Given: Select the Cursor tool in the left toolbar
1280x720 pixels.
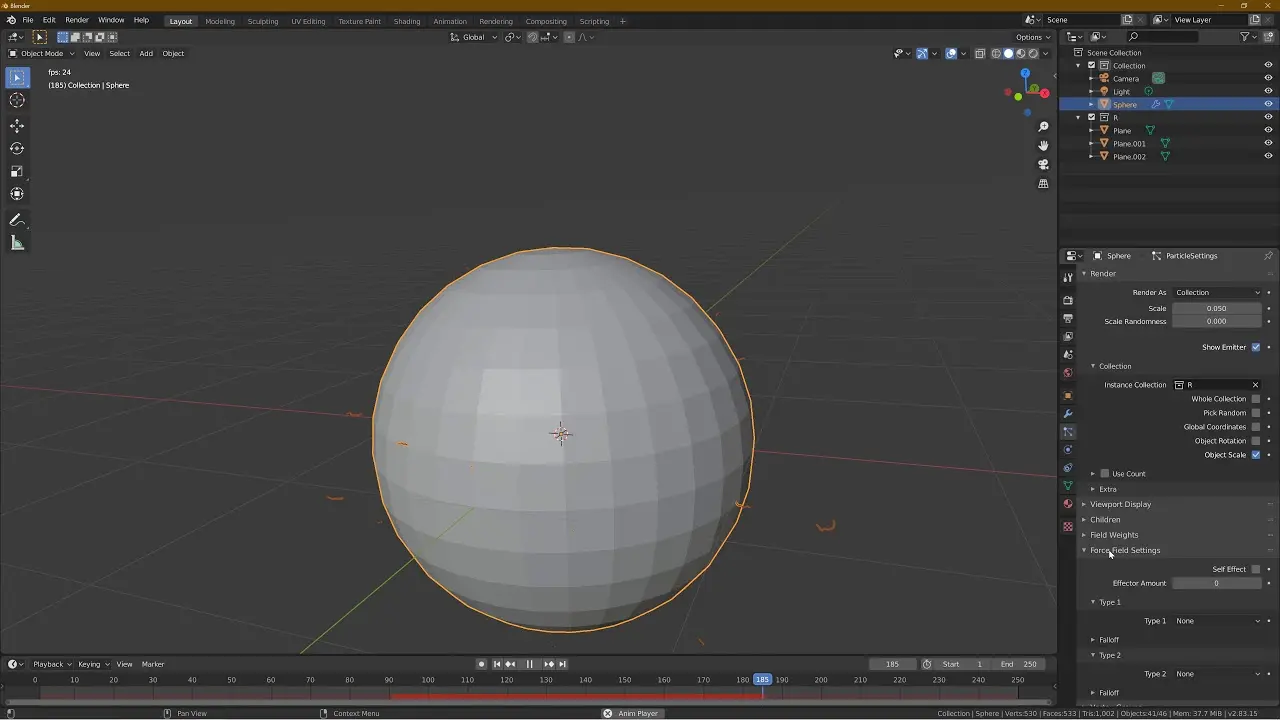Looking at the screenshot, I should coord(17,100).
